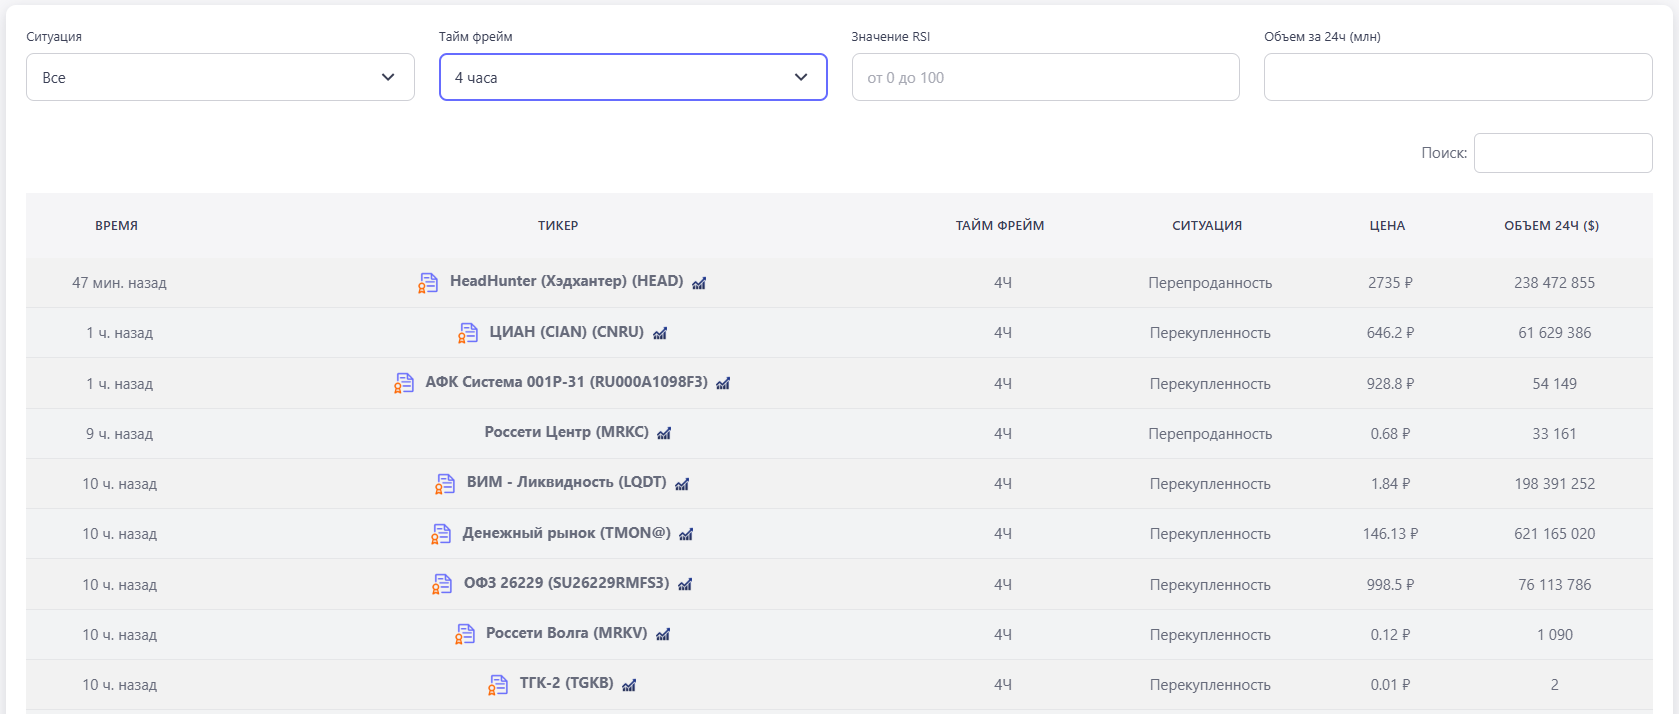Click the document icon beside ЦИАН (CNRU)

467,333
